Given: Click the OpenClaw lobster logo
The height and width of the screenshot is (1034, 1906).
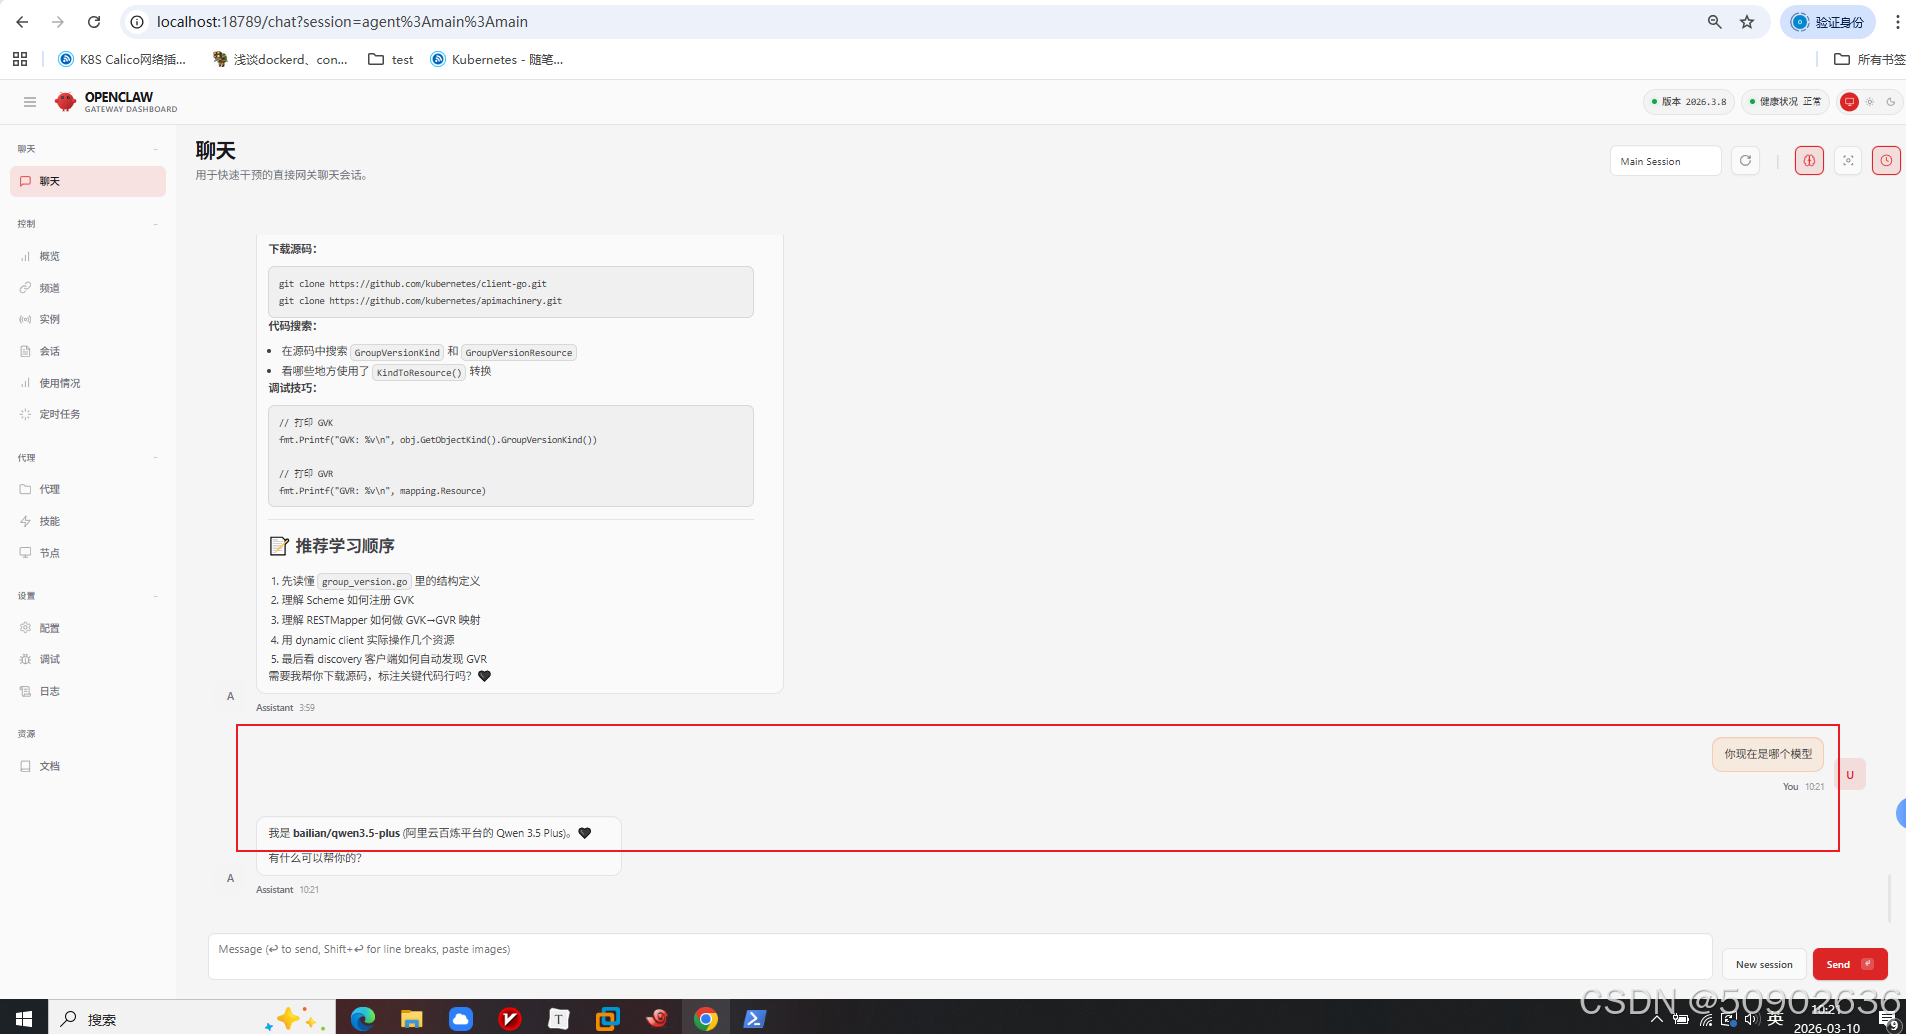Looking at the screenshot, I should [x=65, y=102].
